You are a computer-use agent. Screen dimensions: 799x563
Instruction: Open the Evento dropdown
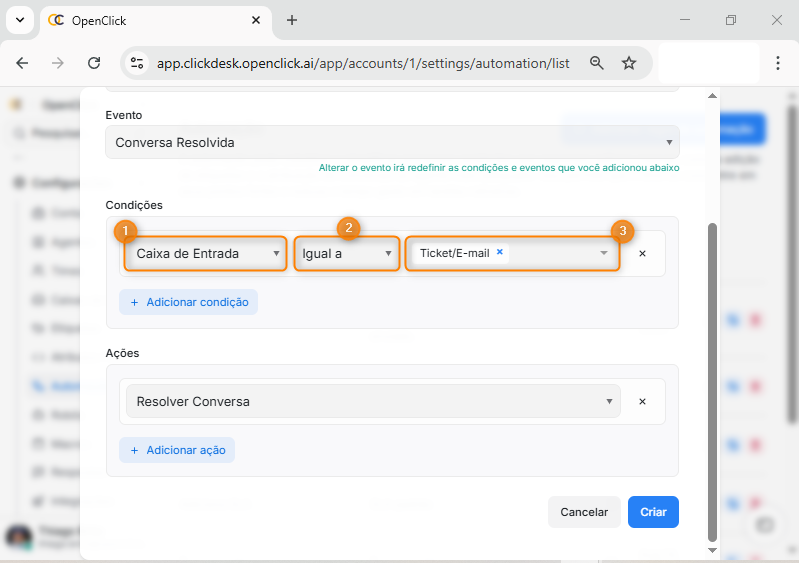click(x=391, y=143)
